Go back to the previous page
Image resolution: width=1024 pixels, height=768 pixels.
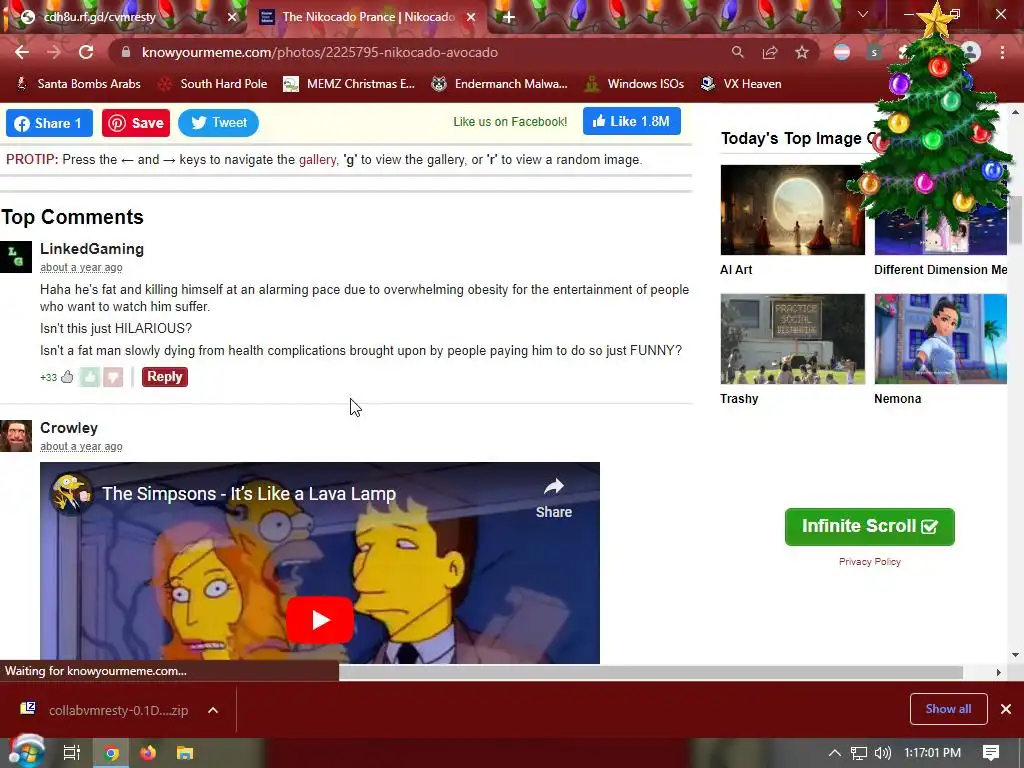tap(22, 52)
